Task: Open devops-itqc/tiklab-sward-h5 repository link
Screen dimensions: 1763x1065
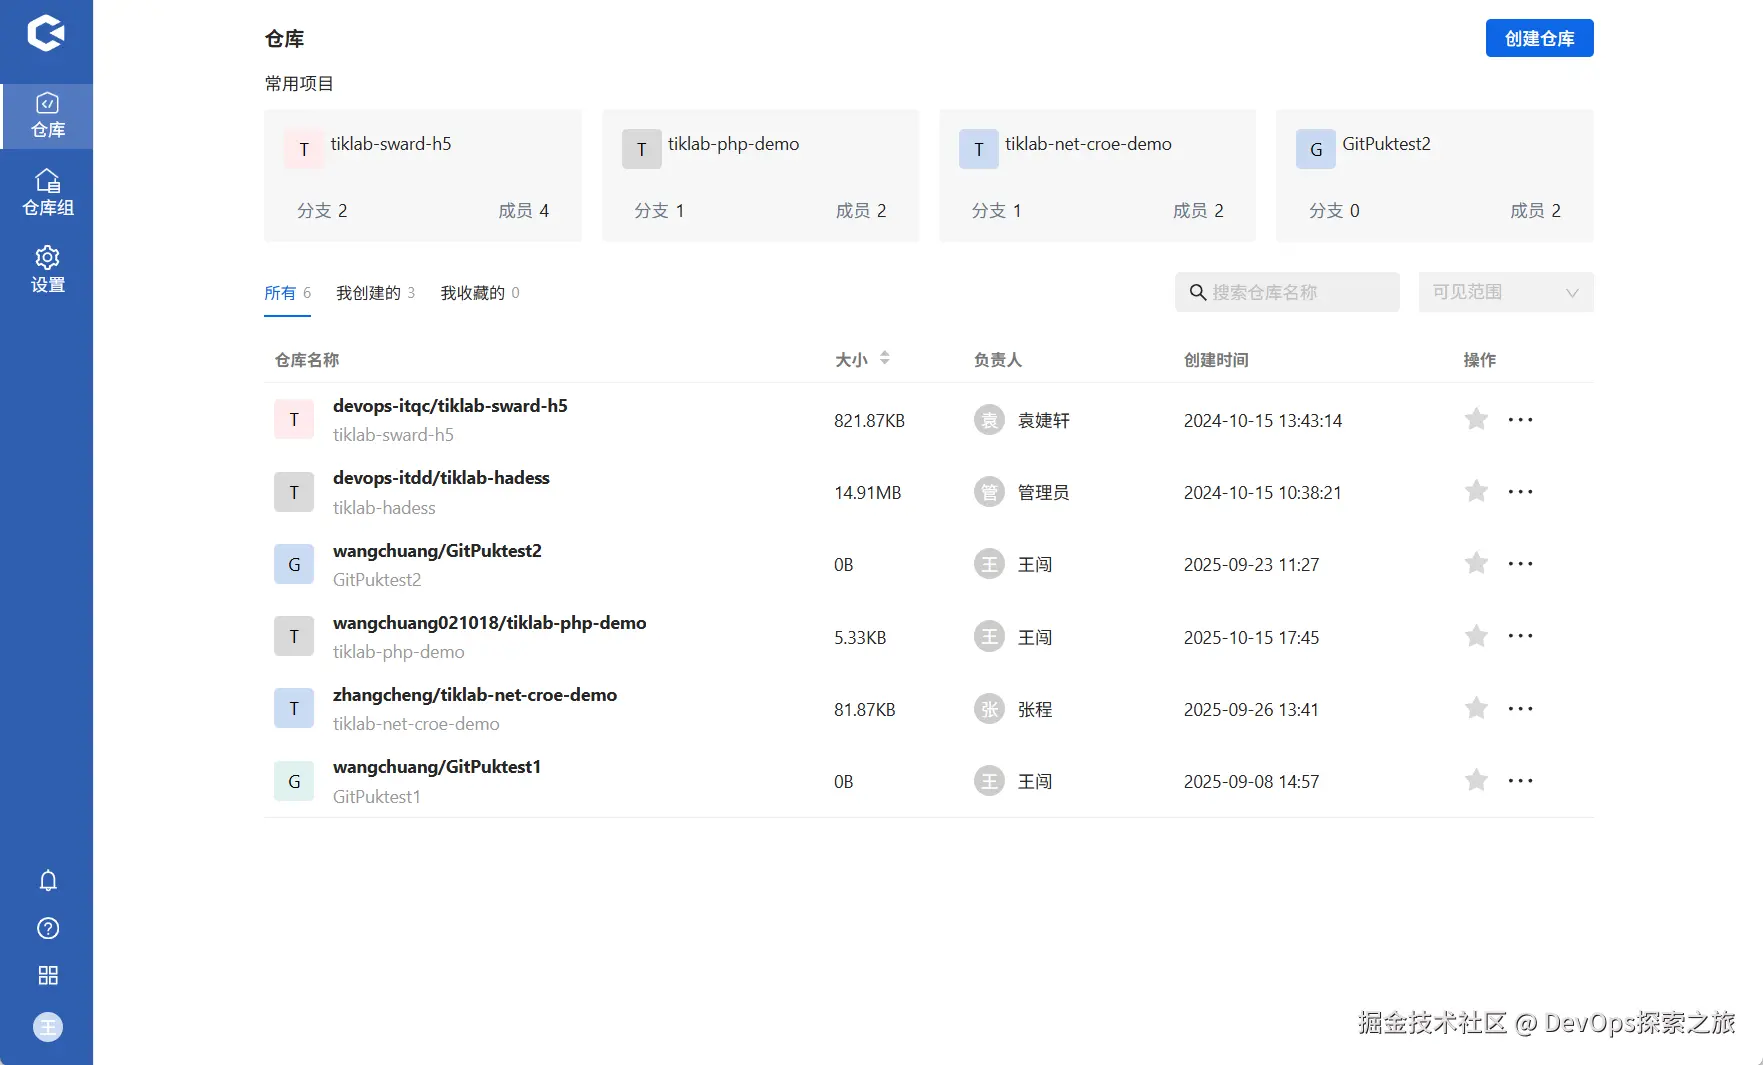Action: (x=450, y=406)
